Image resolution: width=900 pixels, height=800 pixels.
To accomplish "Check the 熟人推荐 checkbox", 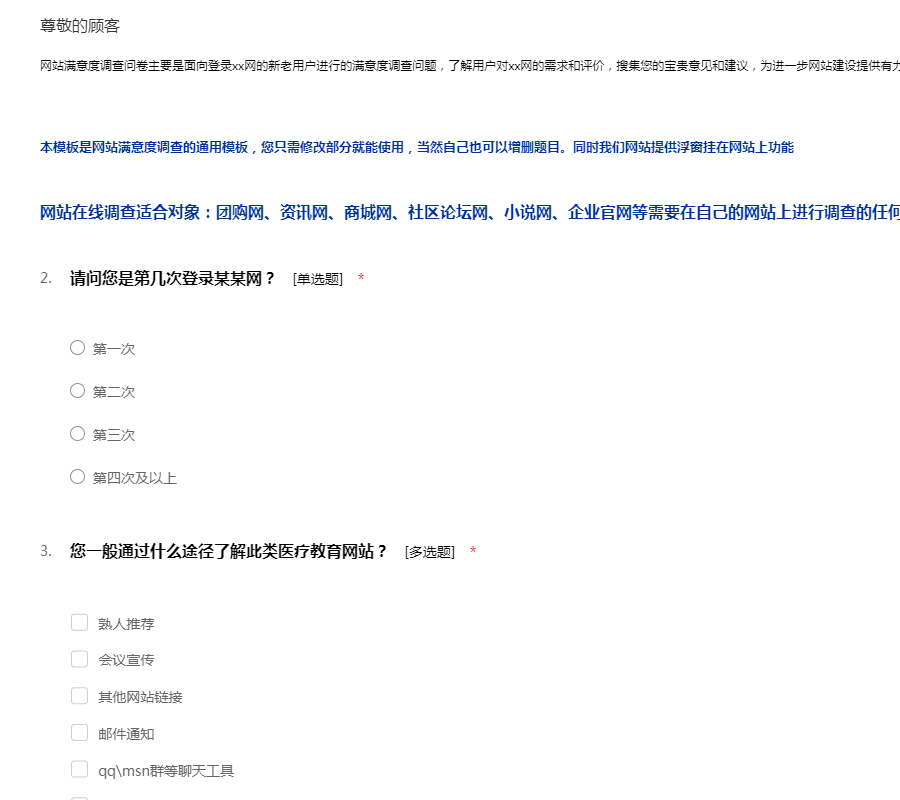I will pos(80,623).
